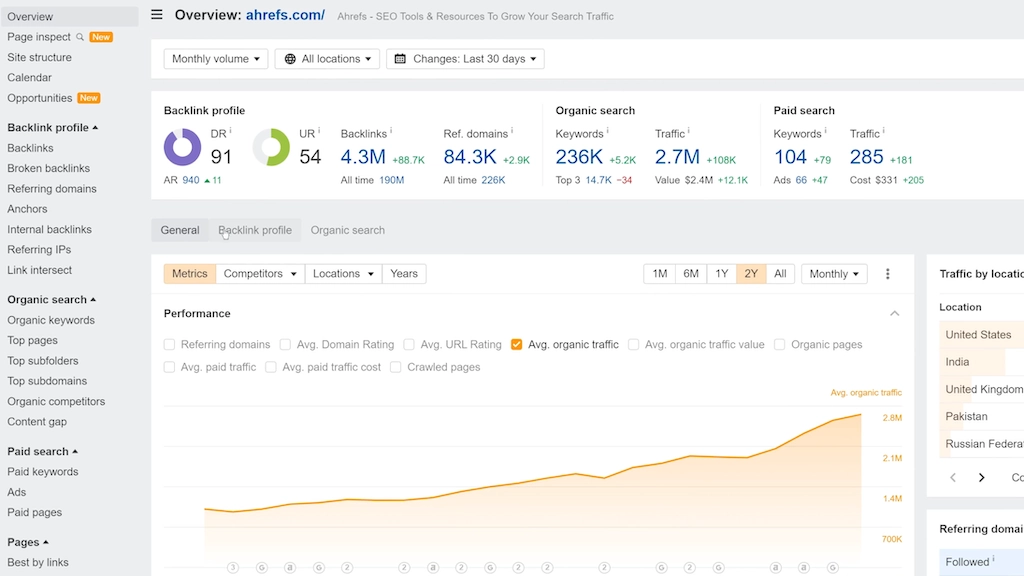Select the 2Y chart range
This screenshot has width=1024, height=576.
coord(751,274)
